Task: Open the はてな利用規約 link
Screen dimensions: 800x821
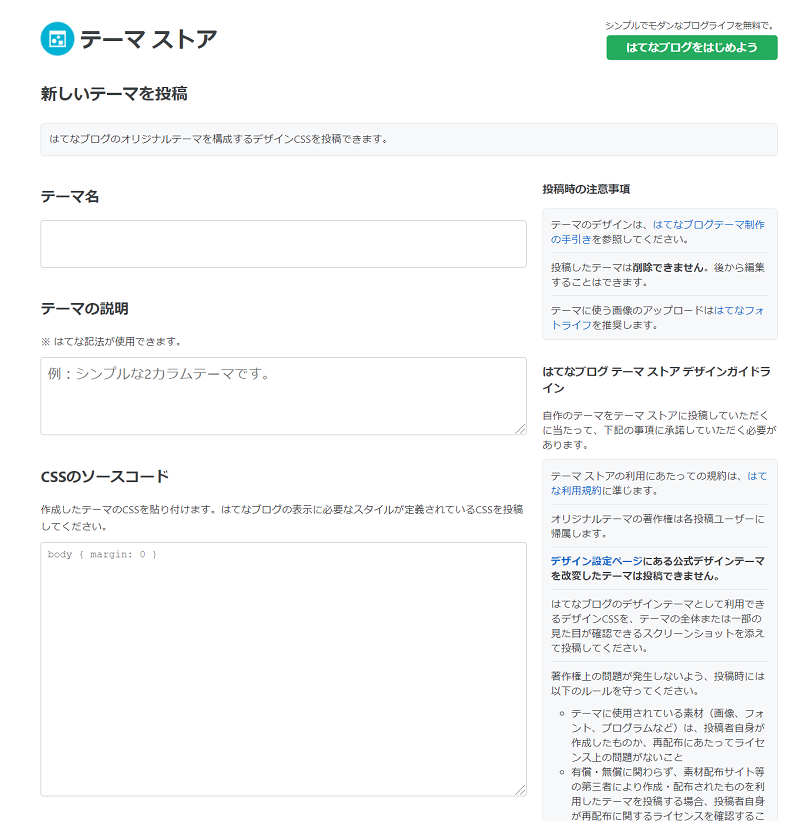Action: tap(659, 483)
